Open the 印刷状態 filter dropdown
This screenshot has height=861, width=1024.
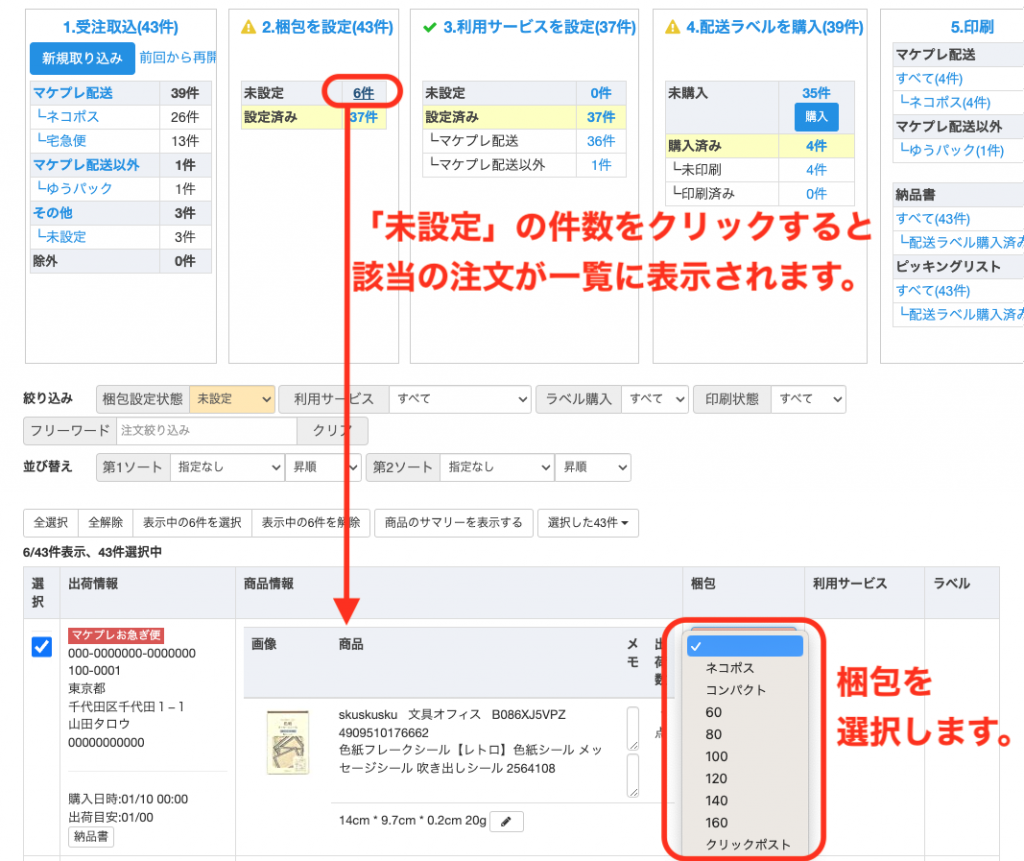click(808, 399)
